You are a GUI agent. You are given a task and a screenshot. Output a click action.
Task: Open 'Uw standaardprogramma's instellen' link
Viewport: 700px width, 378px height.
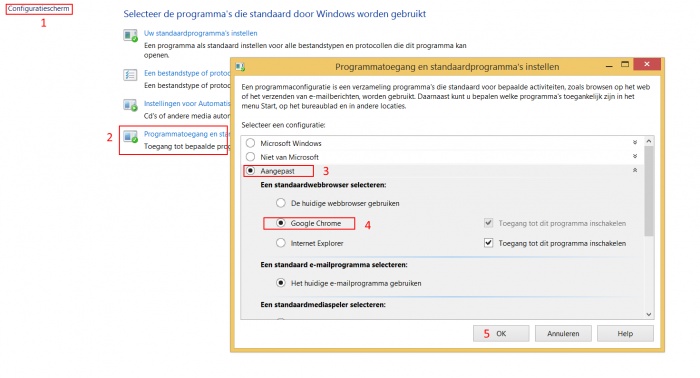(200, 33)
